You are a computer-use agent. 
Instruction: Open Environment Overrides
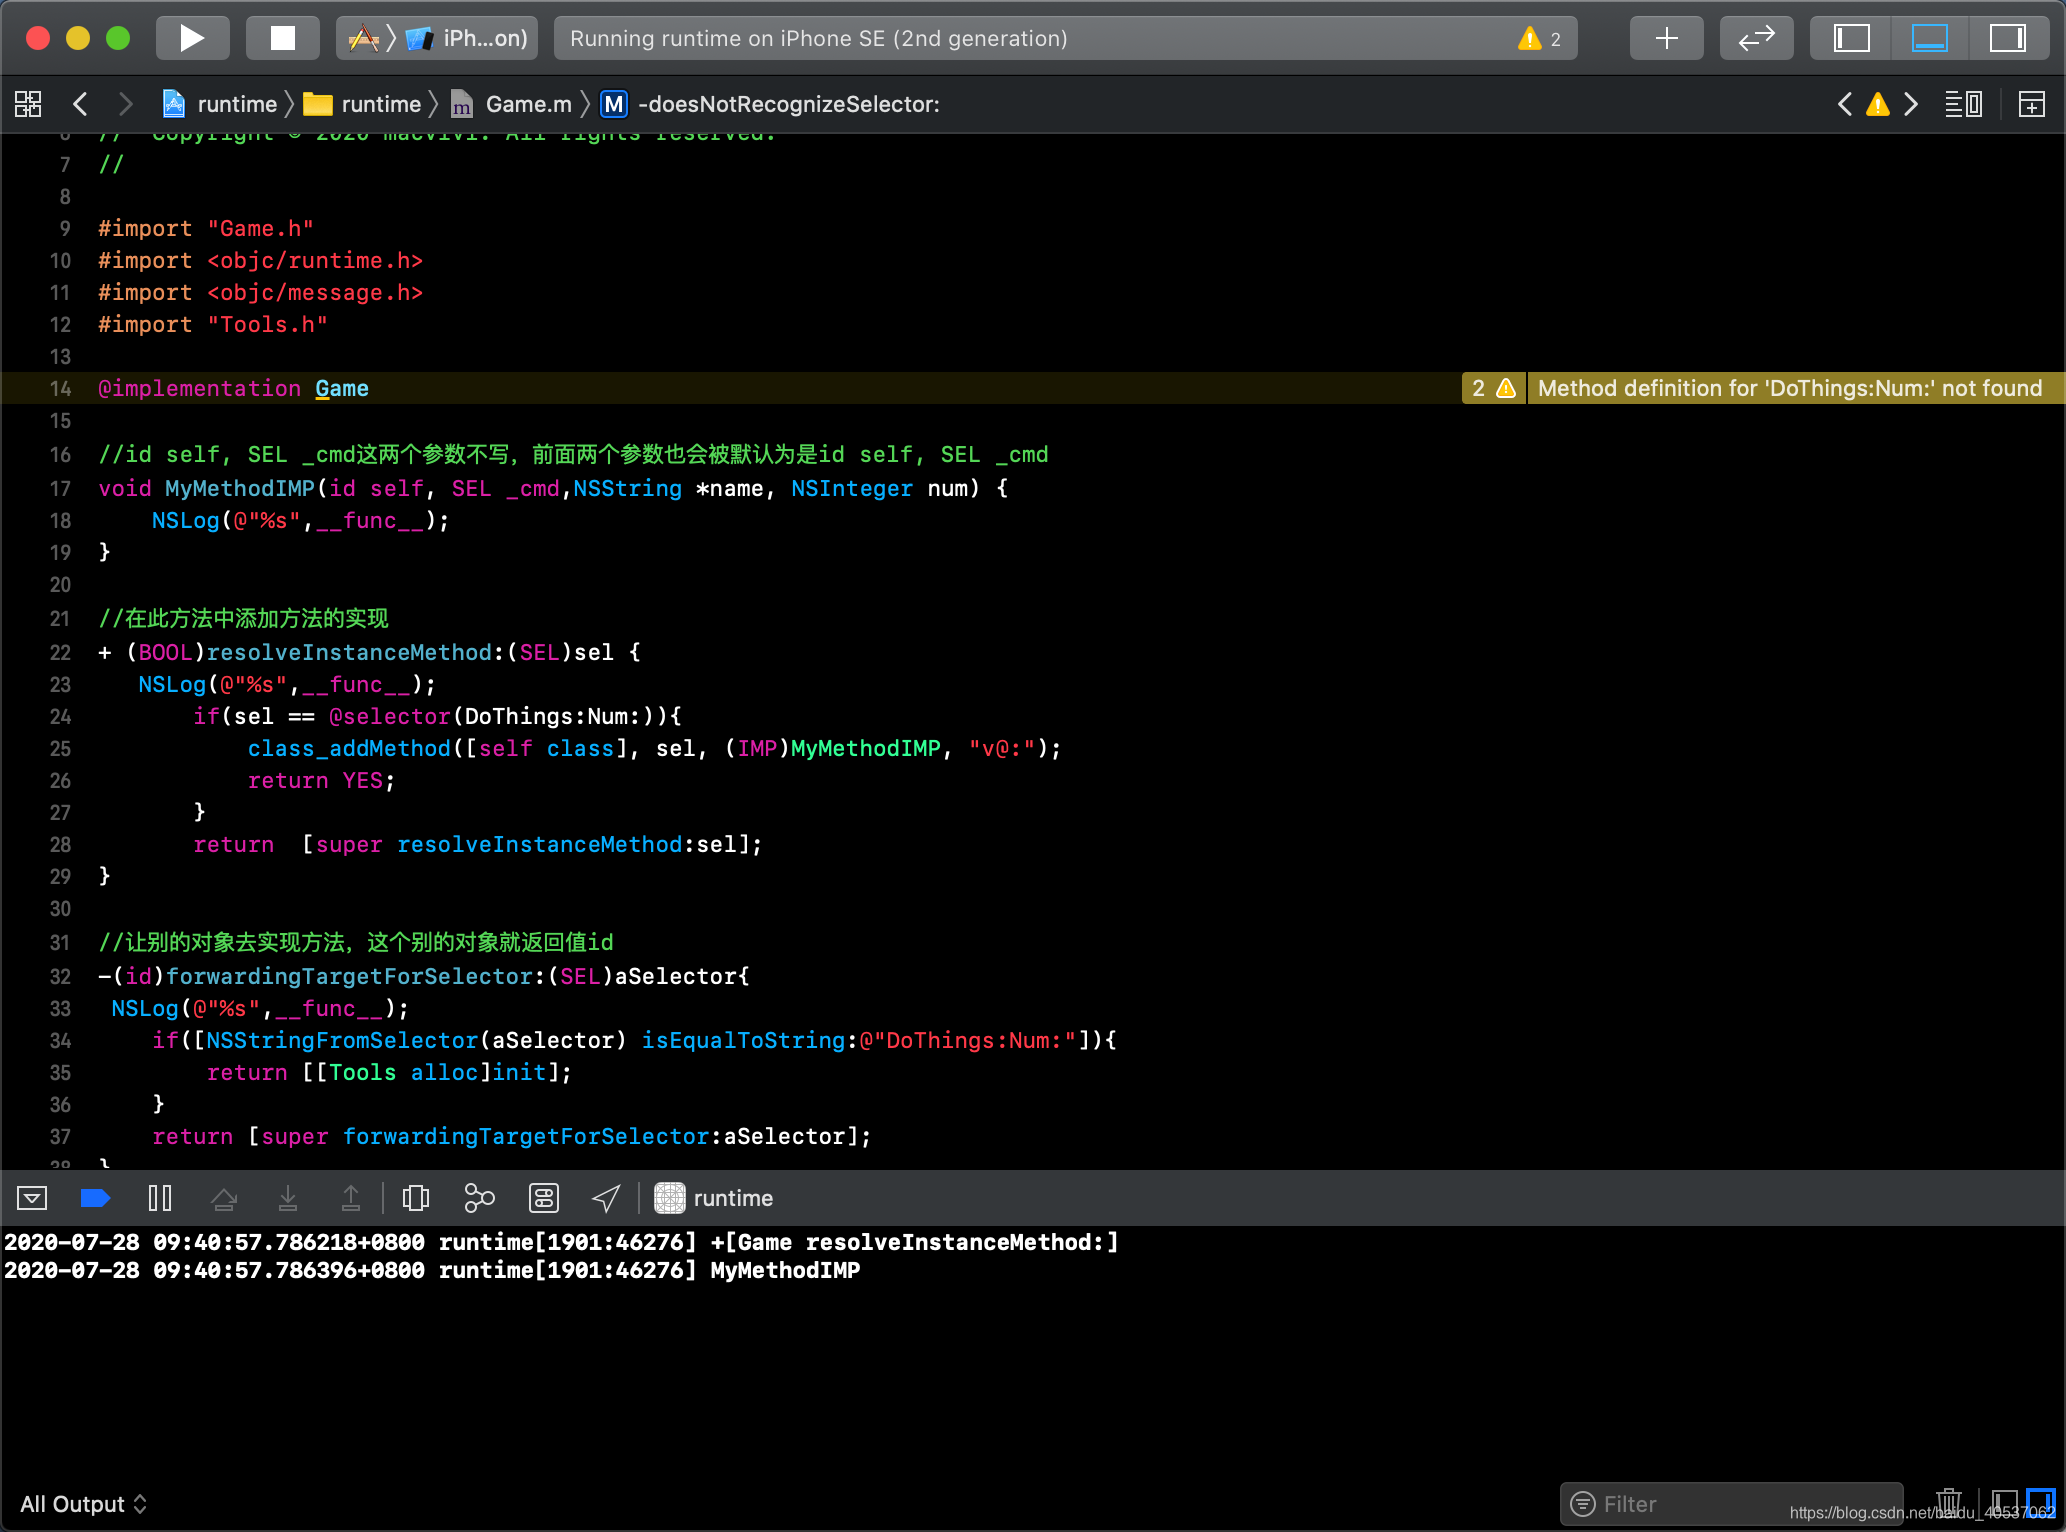click(x=544, y=1198)
